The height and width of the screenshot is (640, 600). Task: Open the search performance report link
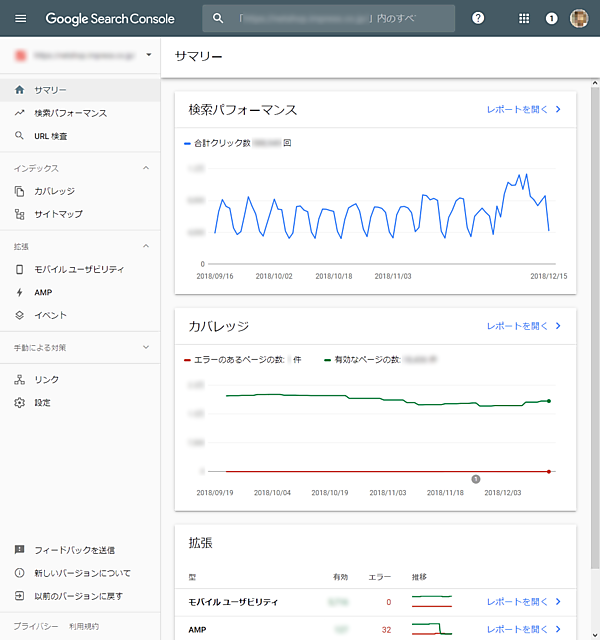[x=524, y=110]
